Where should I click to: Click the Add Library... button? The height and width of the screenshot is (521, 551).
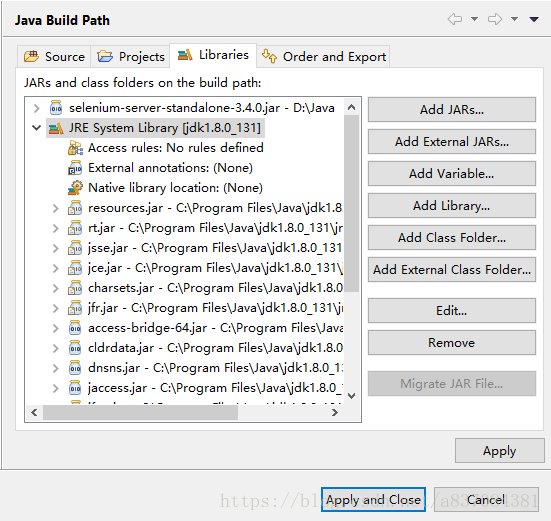[x=452, y=206]
